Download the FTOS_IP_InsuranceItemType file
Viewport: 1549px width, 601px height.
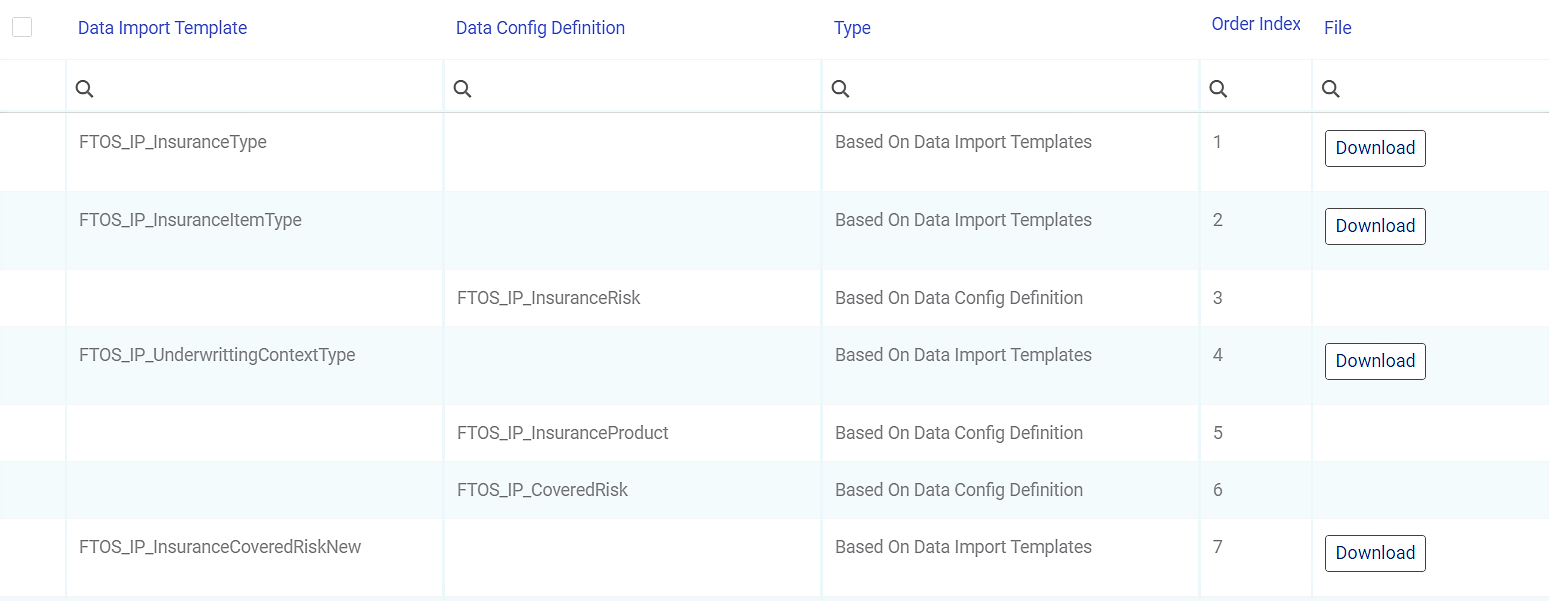point(1375,226)
